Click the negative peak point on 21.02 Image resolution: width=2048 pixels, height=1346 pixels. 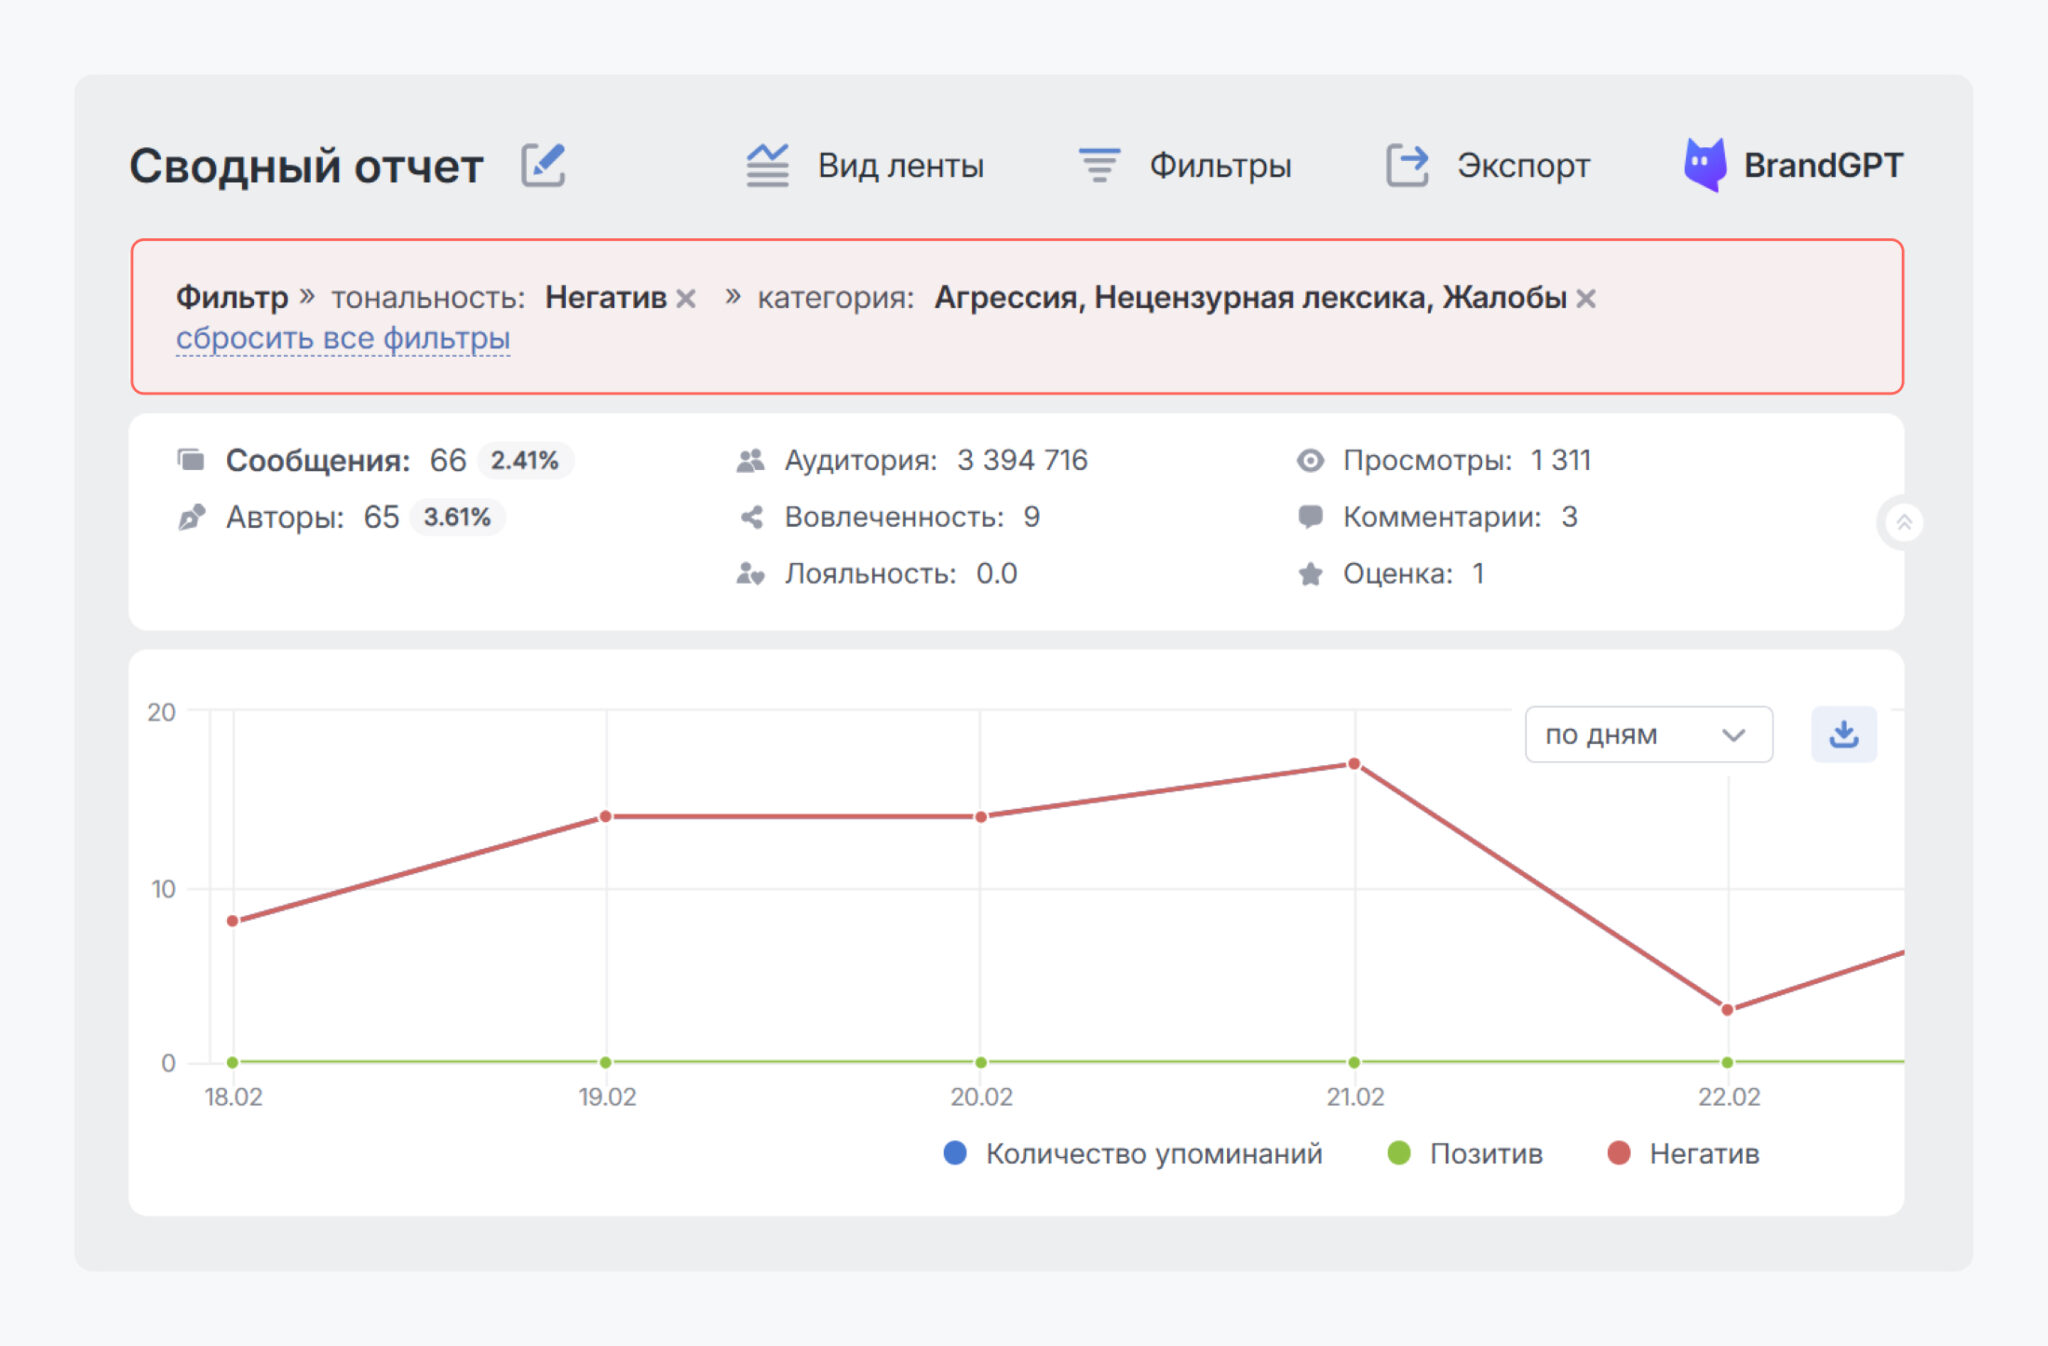(1354, 764)
